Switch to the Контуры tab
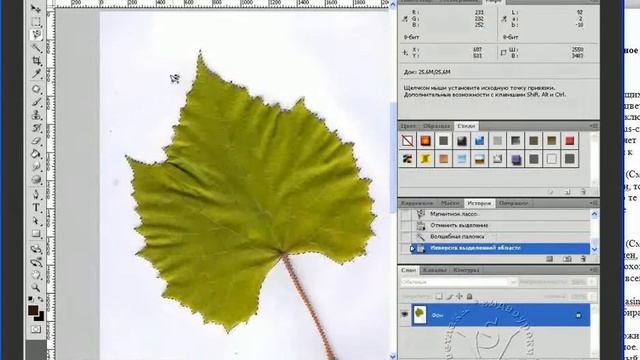Image resolution: width=640 pixels, height=360 pixels. click(466, 270)
